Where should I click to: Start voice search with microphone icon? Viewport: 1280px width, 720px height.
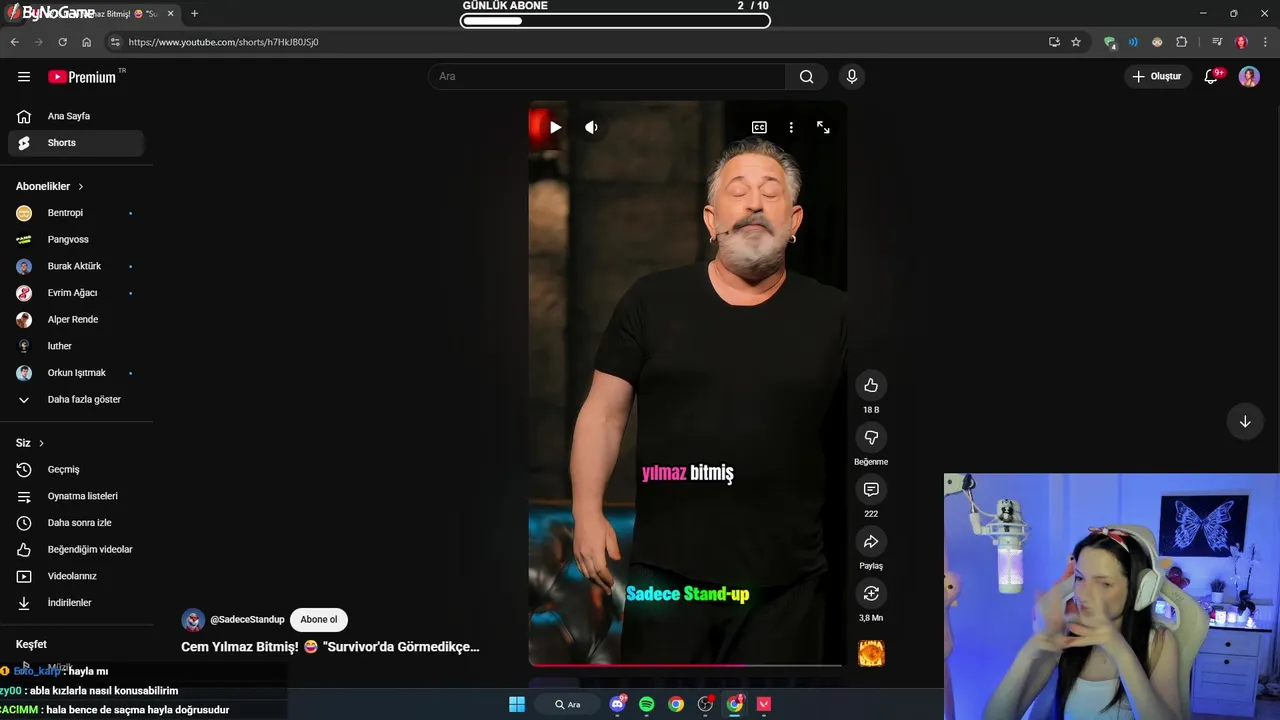coord(851,76)
